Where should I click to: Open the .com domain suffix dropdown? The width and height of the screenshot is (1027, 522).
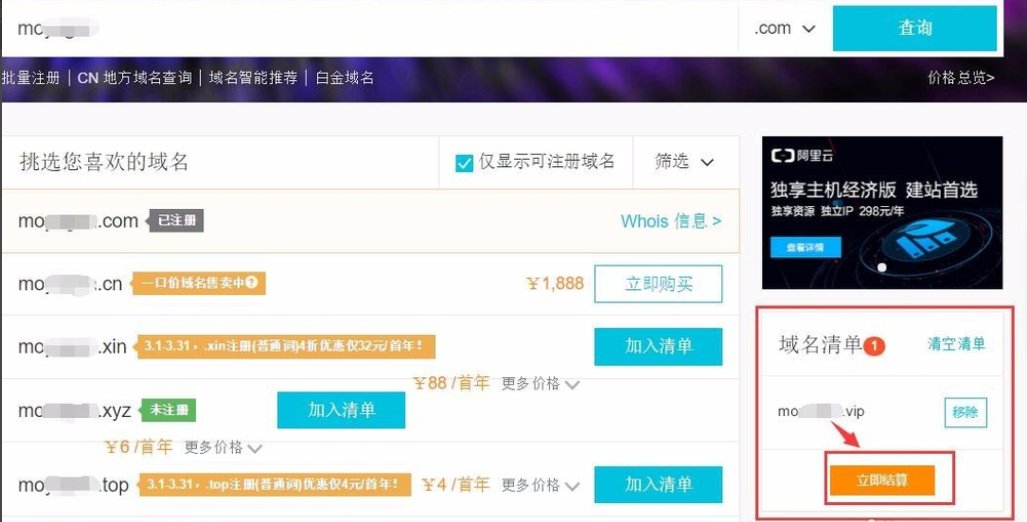[785, 28]
